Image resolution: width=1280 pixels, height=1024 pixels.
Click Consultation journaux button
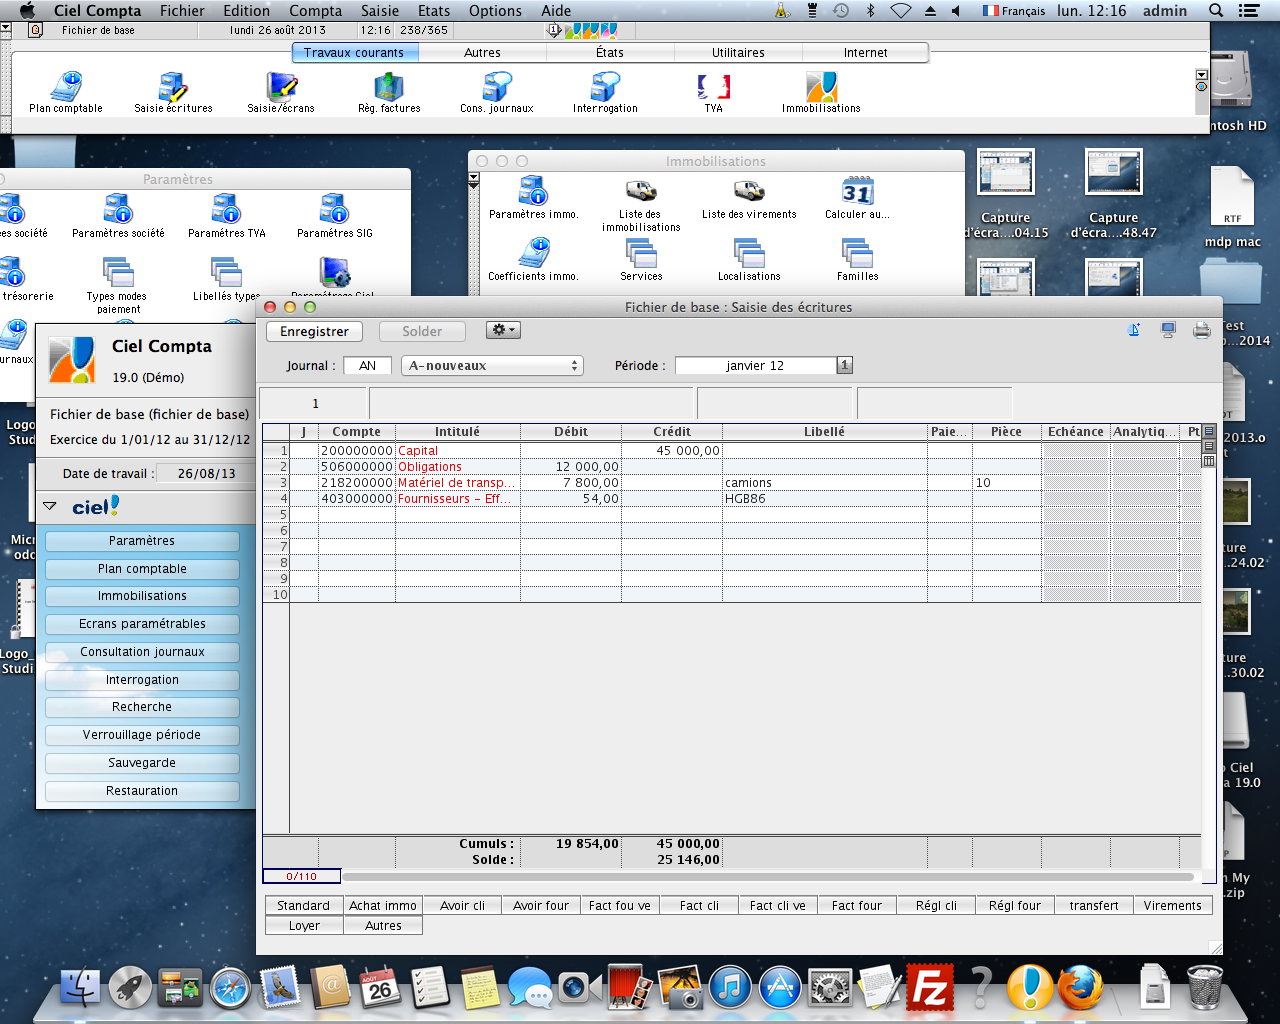pos(142,652)
